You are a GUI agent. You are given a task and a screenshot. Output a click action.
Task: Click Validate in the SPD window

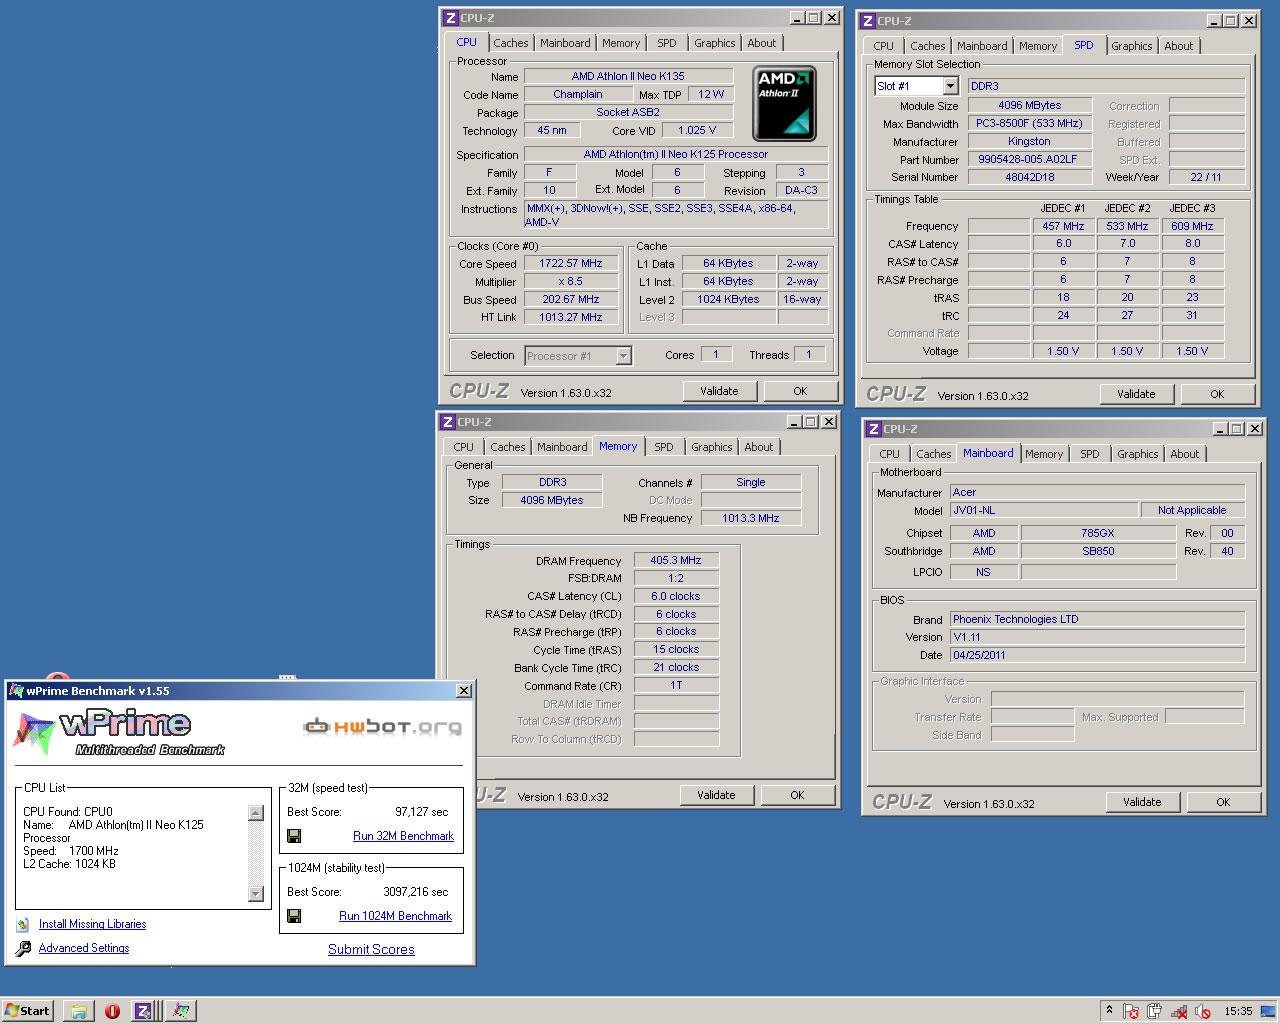pos(1136,394)
